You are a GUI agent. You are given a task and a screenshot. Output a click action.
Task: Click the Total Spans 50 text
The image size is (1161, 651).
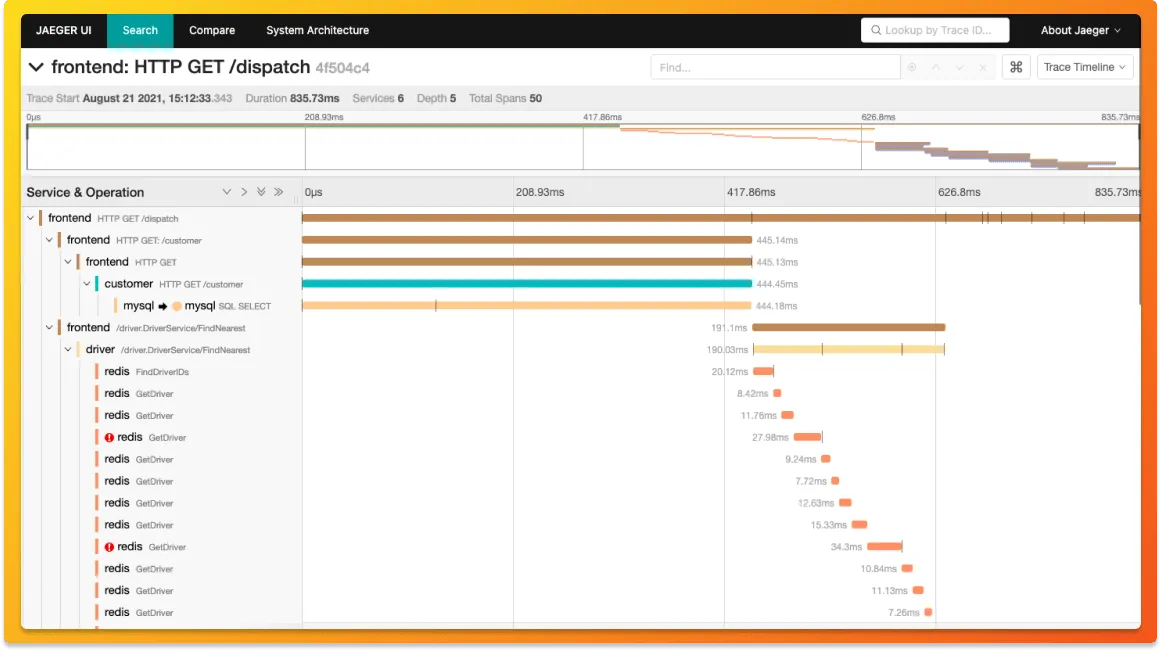point(505,99)
